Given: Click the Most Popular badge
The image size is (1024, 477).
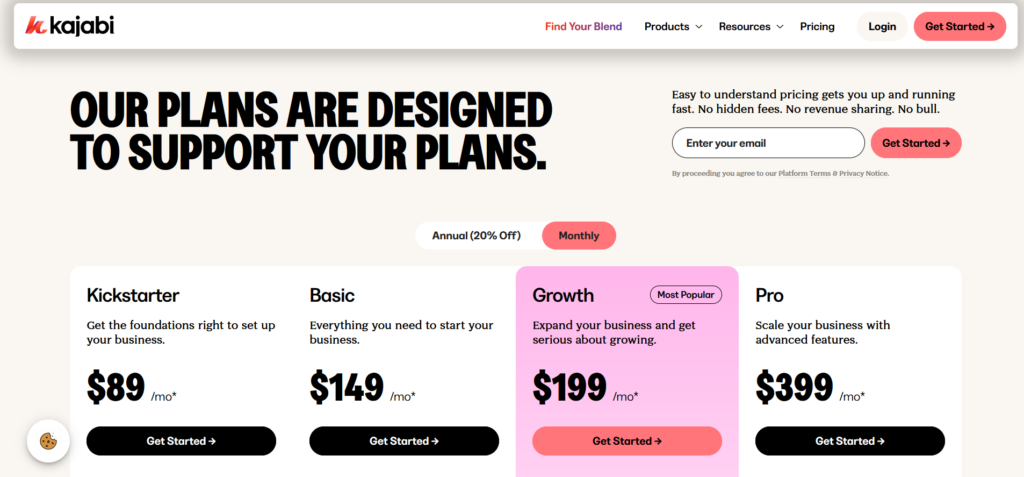Looking at the screenshot, I should tap(686, 295).
